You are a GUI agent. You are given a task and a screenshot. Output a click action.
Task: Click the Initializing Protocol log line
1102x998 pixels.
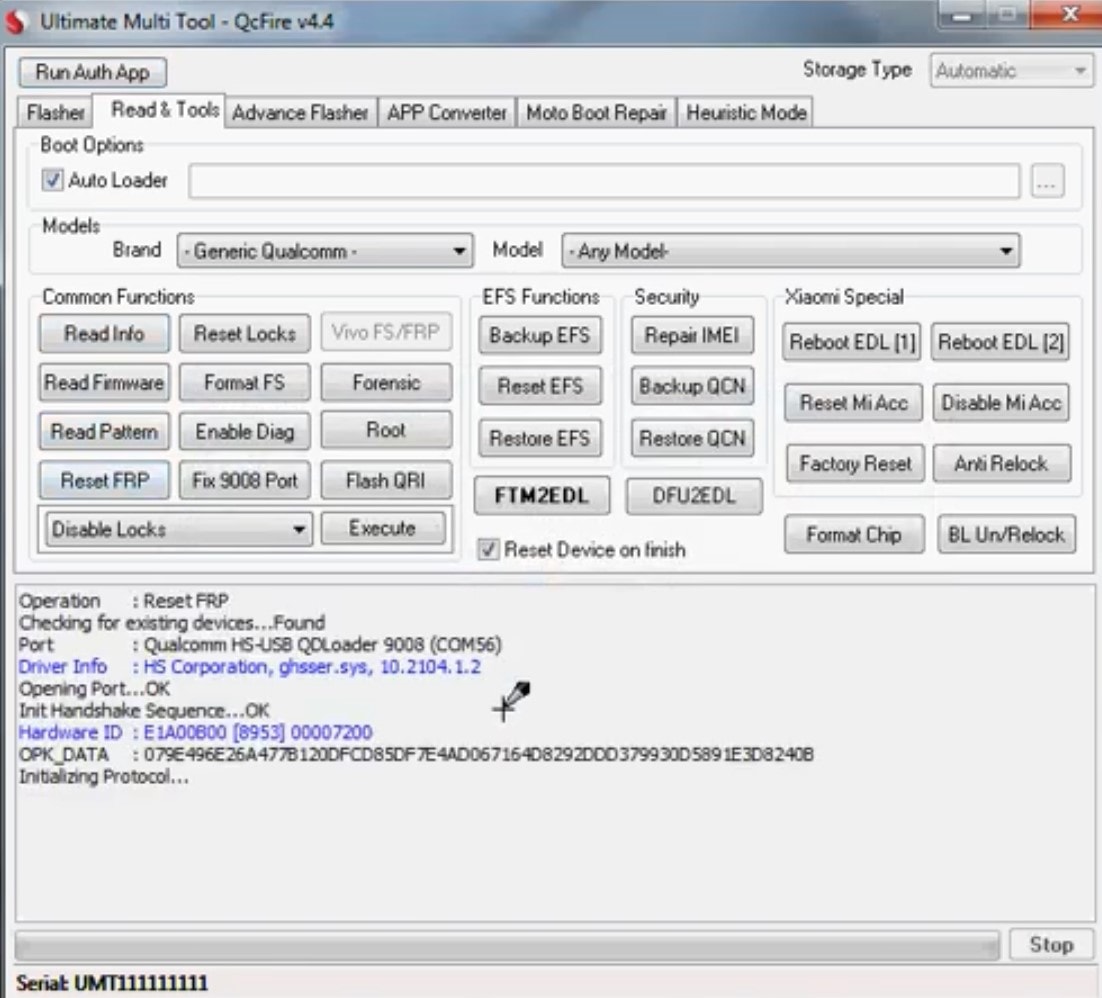[x=104, y=777]
